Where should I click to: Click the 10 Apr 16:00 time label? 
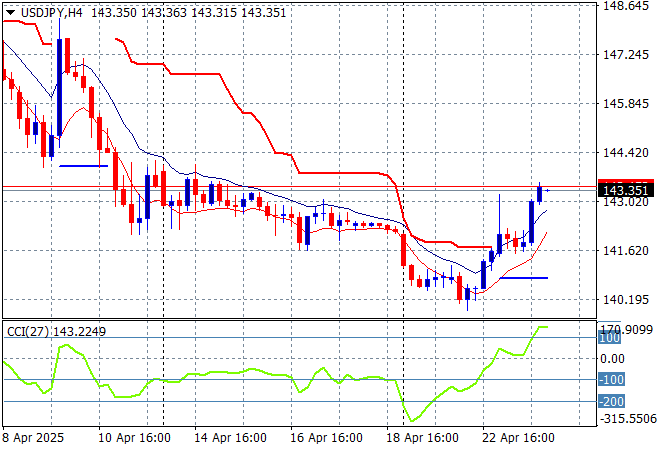[134, 438]
